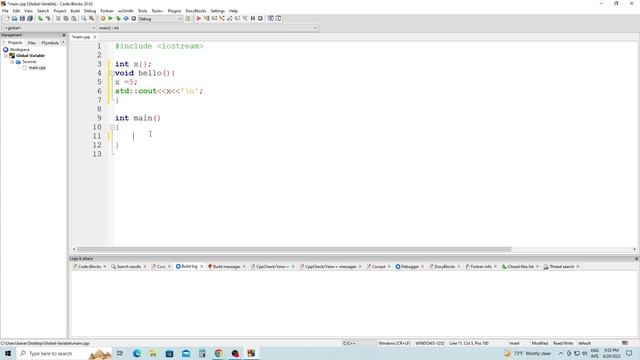Viewport: 640px width, 360px height.
Task: Click the Run to cursor debug icon
Action: [x=207, y=18]
